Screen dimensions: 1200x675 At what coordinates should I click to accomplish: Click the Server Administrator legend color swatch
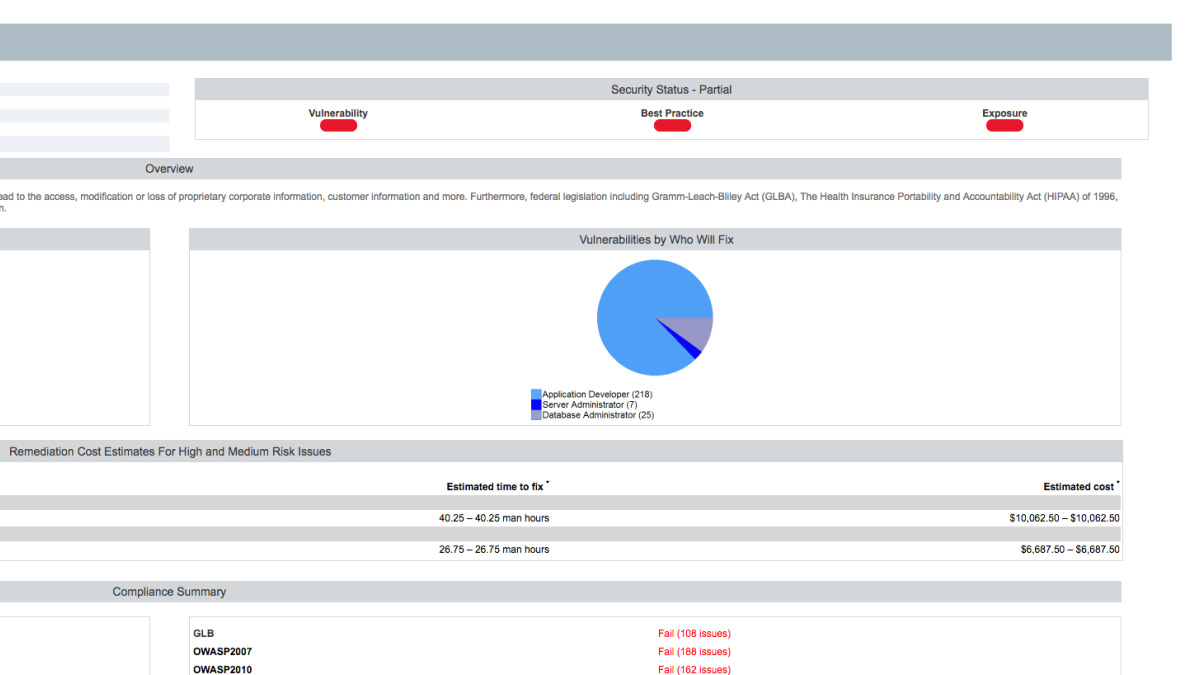click(x=536, y=405)
